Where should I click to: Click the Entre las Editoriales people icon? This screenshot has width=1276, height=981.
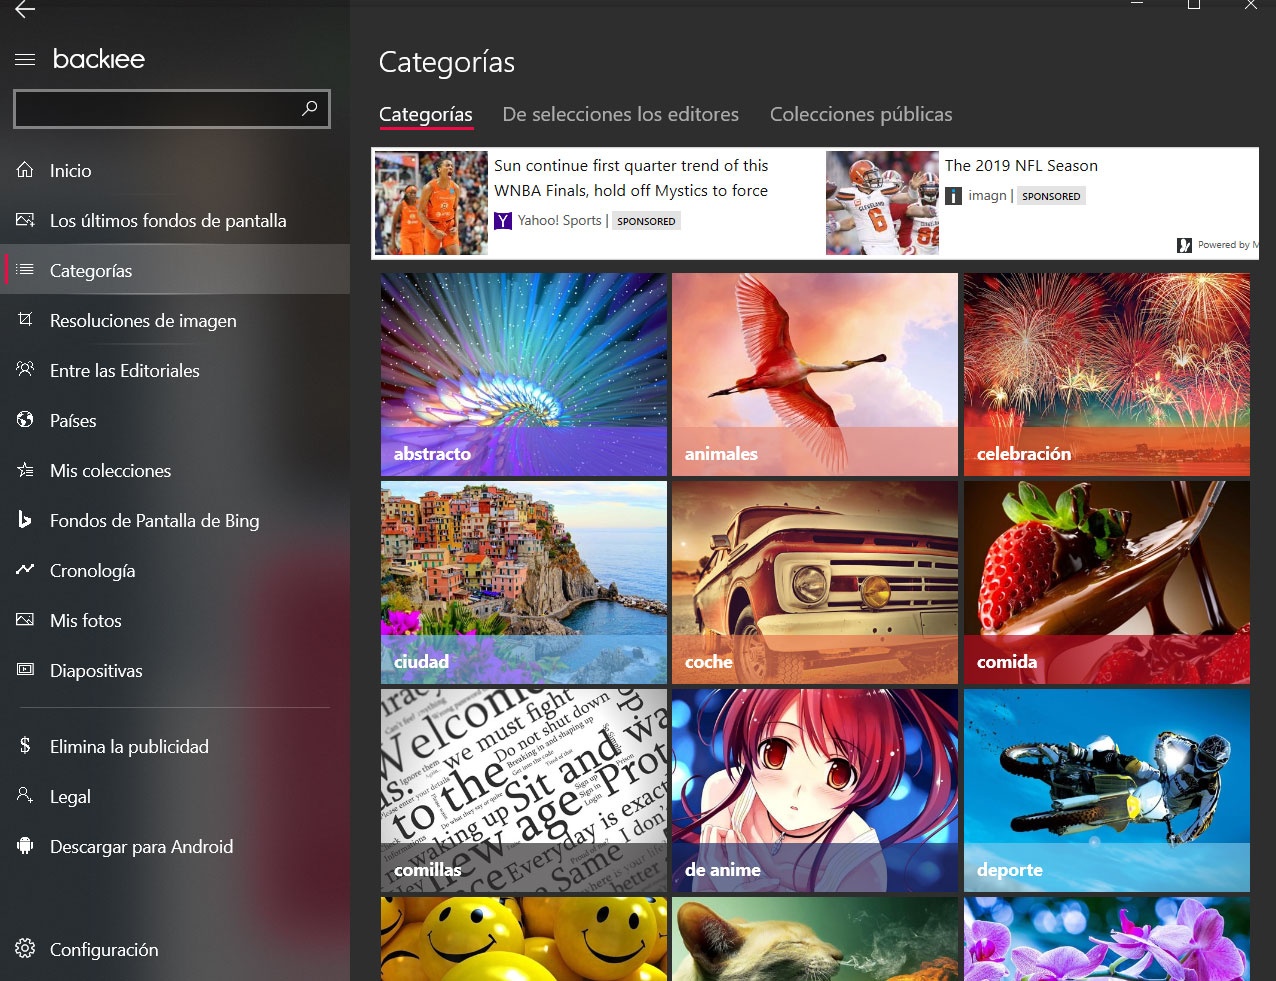click(x=25, y=370)
